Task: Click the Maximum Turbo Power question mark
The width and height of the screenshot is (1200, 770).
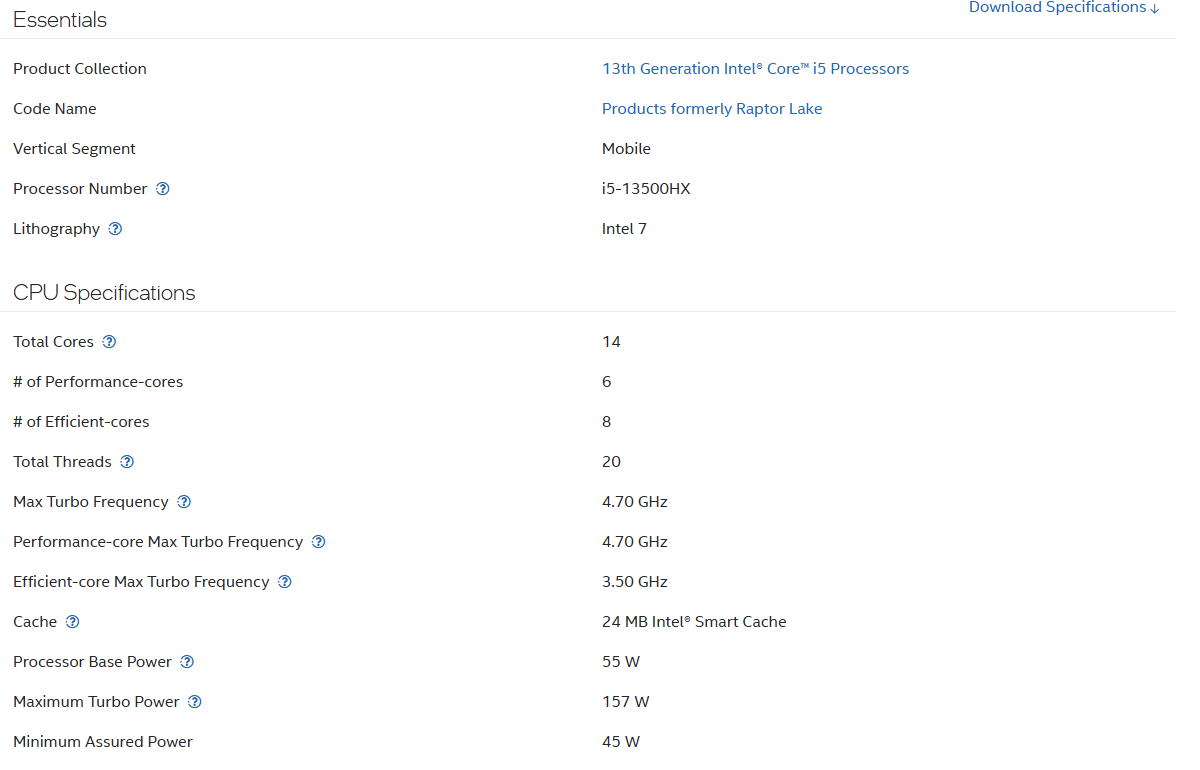Action: [195, 702]
